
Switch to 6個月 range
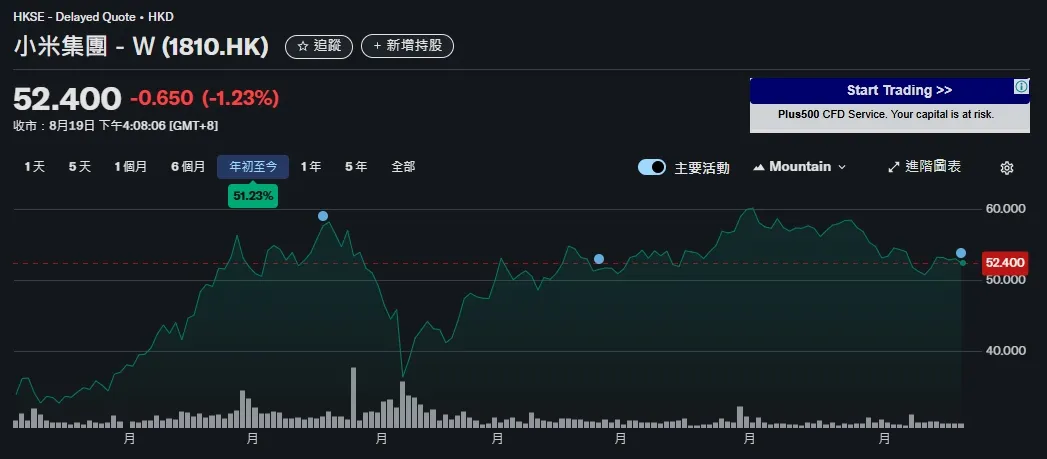pos(188,167)
